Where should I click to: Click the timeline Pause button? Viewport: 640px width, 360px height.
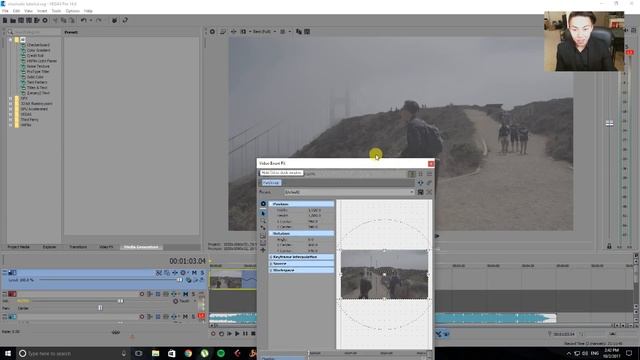[x=245, y=333]
